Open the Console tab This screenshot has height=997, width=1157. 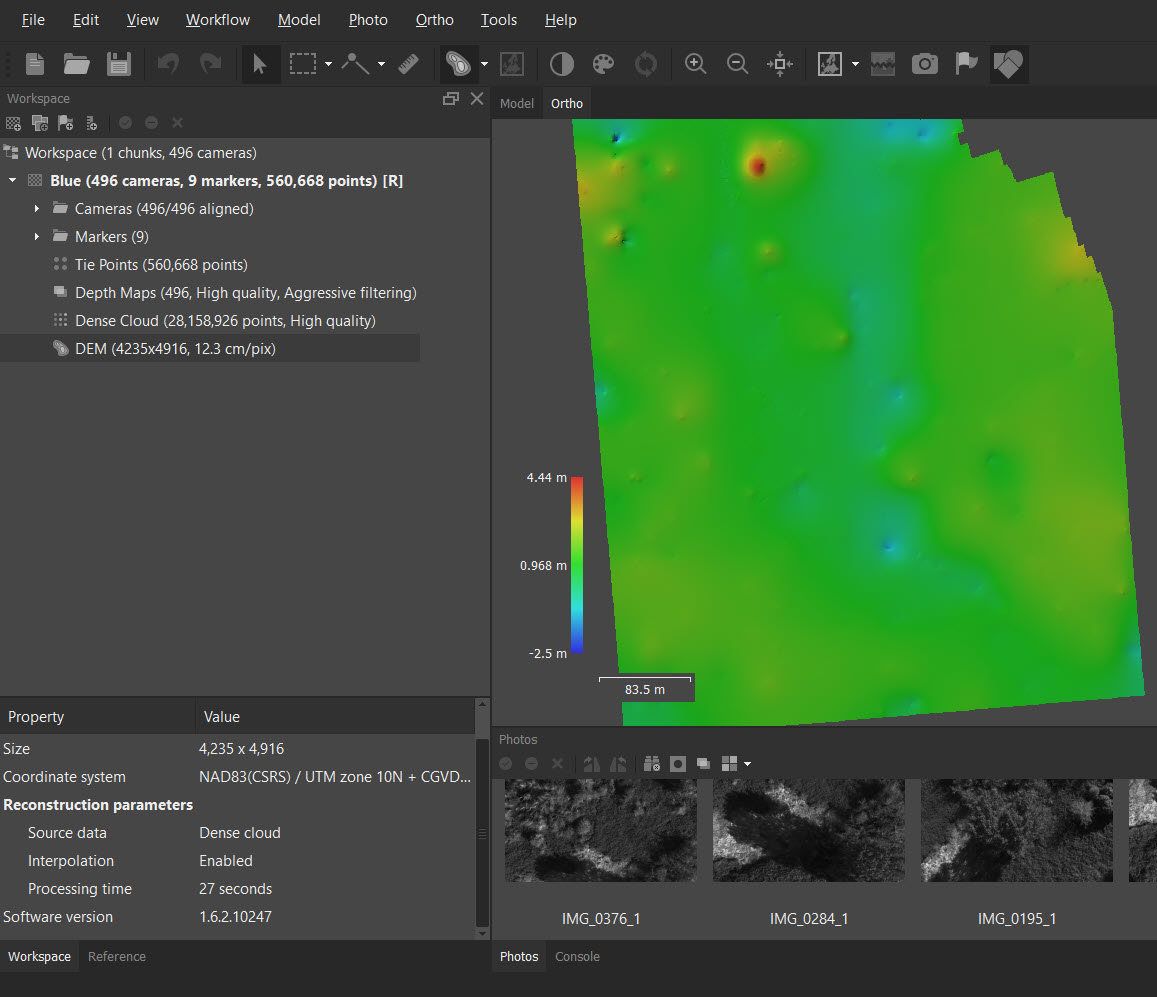tap(577, 956)
